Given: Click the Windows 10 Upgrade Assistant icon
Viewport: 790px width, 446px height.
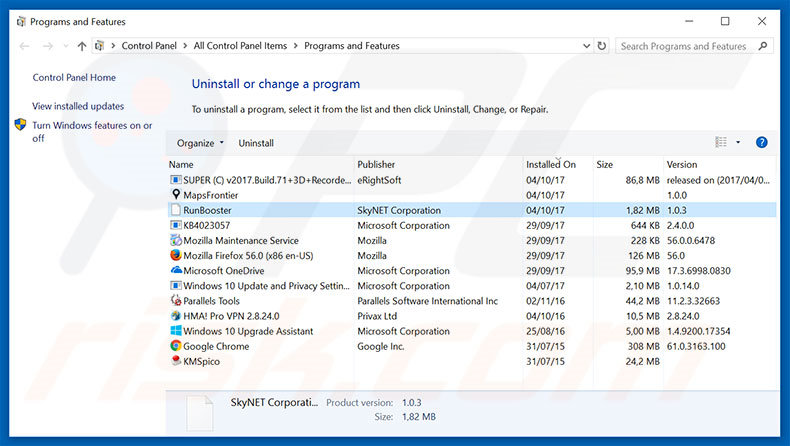Looking at the screenshot, I should [x=176, y=331].
